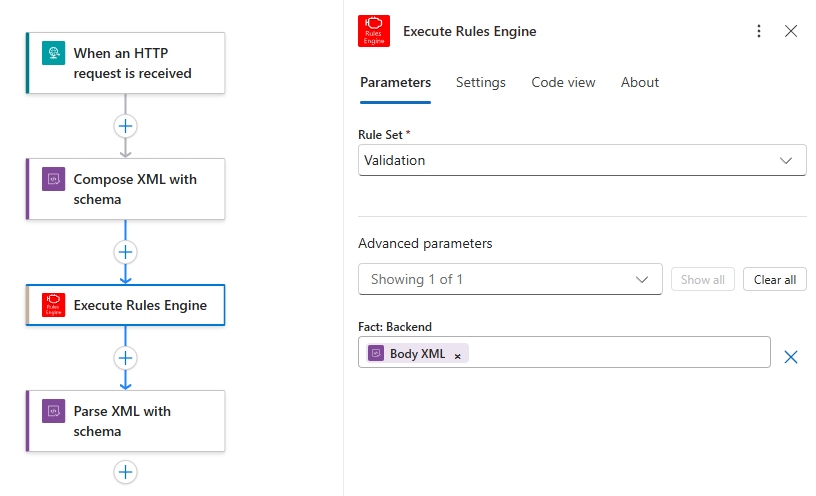The image size is (816, 496).
Task: Click the Parse XML with schema icon
Action: click(54, 411)
